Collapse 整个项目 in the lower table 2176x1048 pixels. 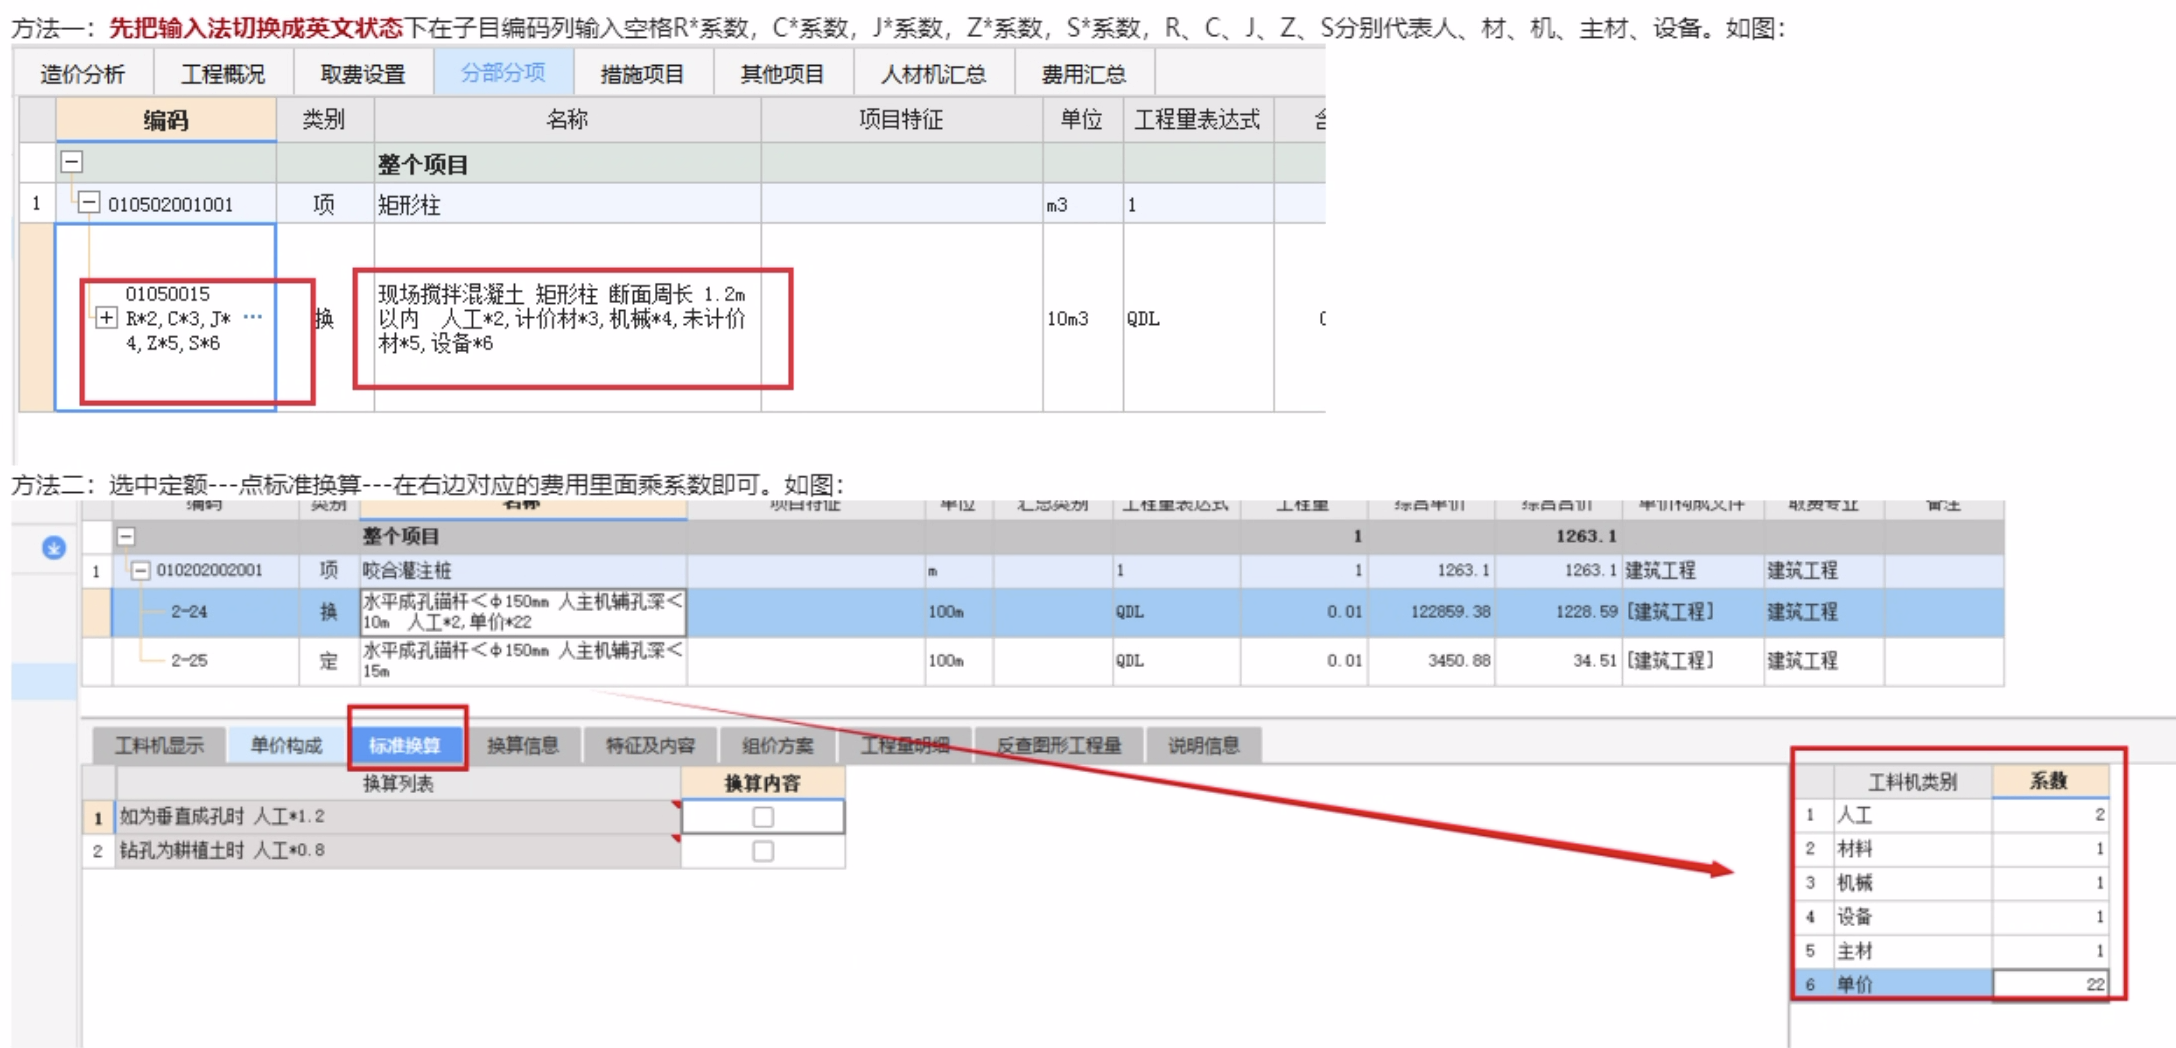126,536
